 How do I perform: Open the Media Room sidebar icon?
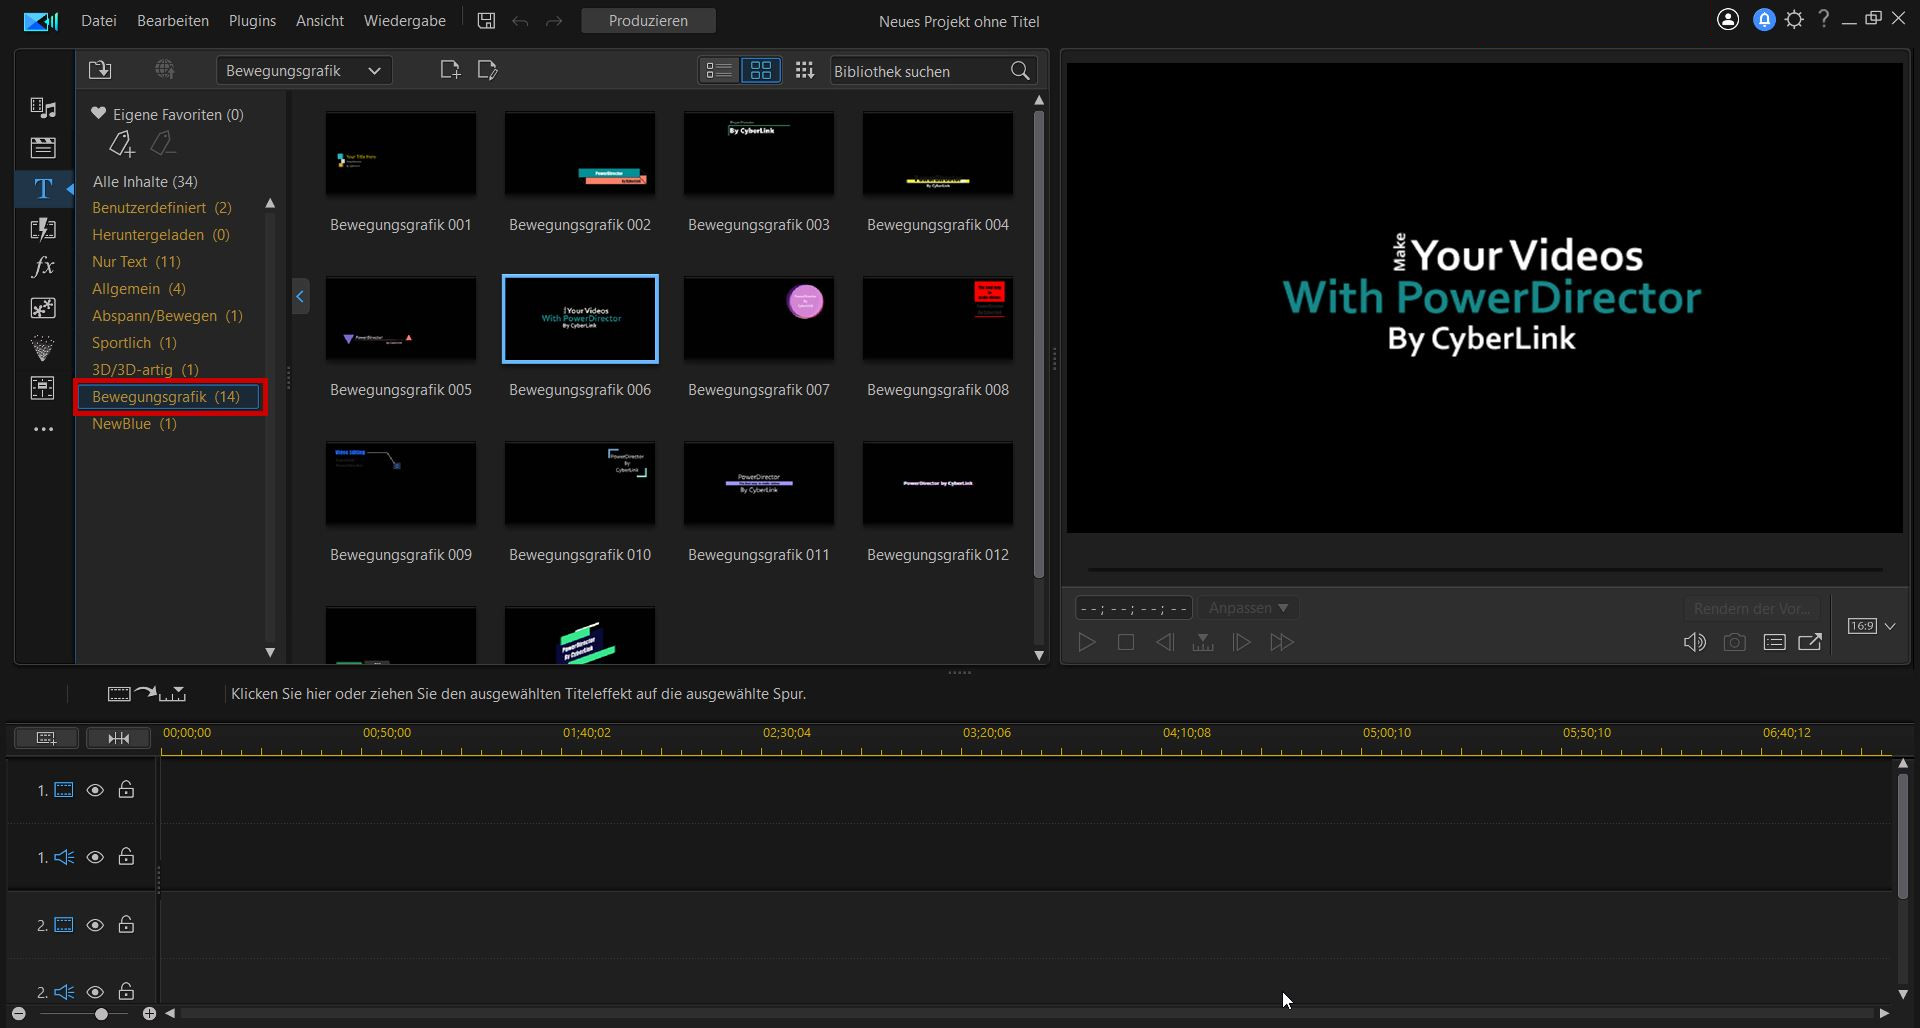(x=43, y=107)
